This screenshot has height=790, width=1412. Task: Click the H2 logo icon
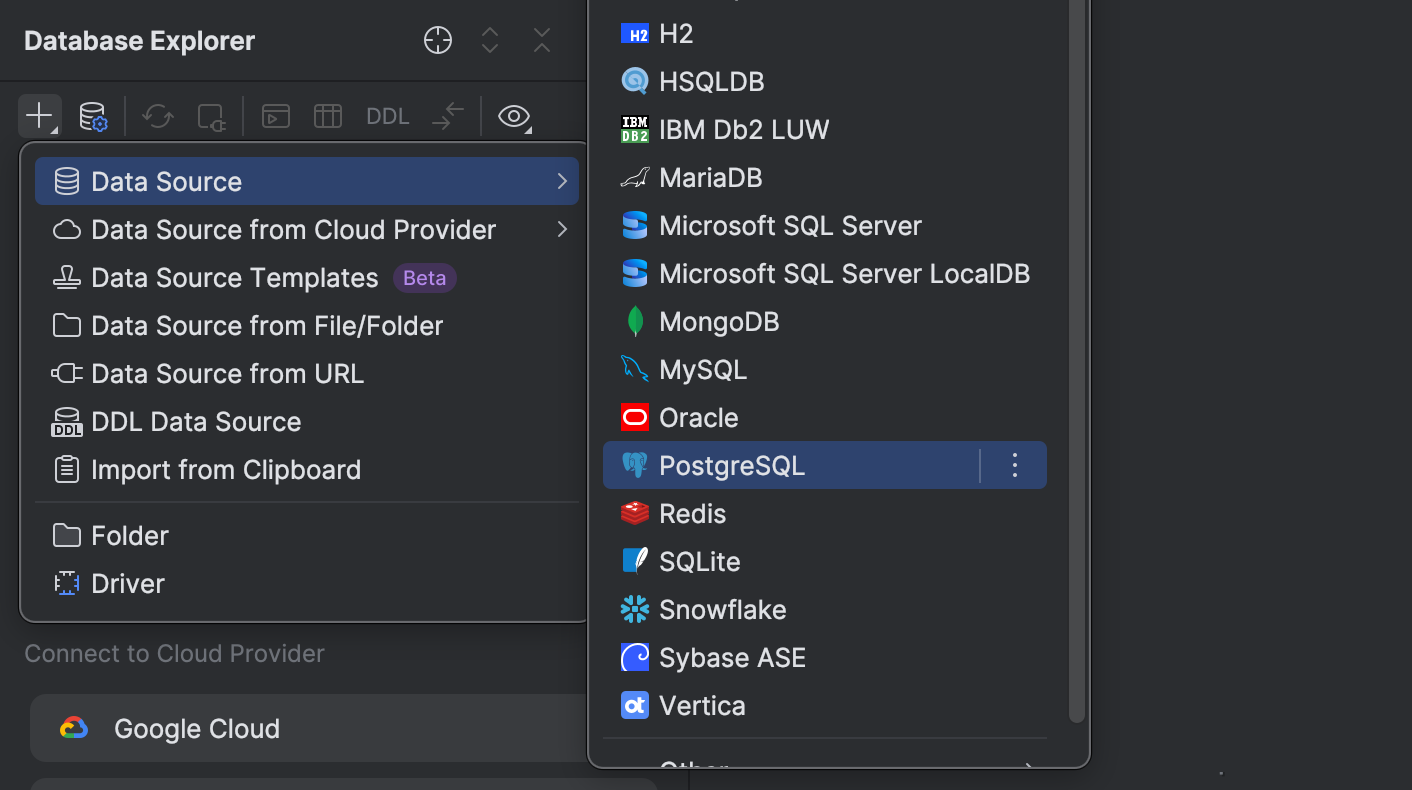[635, 33]
